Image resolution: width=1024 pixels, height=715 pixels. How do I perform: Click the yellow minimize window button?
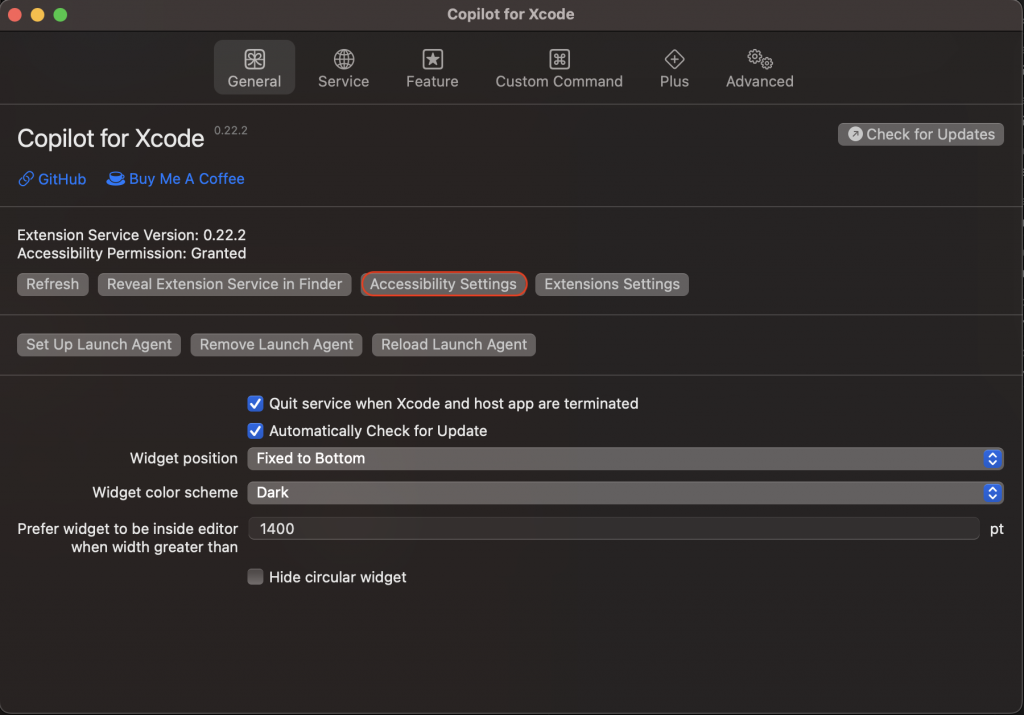point(37,14)
